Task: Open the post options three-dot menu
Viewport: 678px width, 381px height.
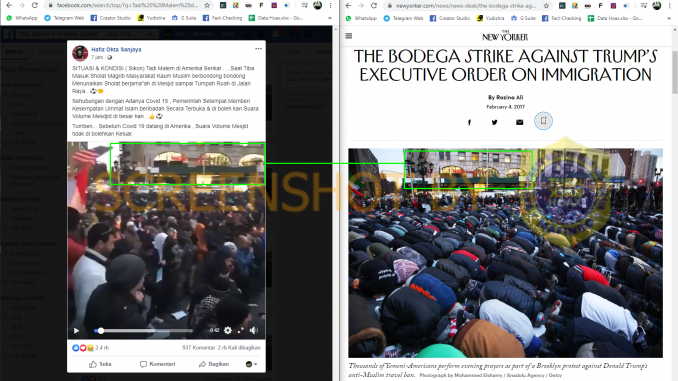Action: [258, 48]
